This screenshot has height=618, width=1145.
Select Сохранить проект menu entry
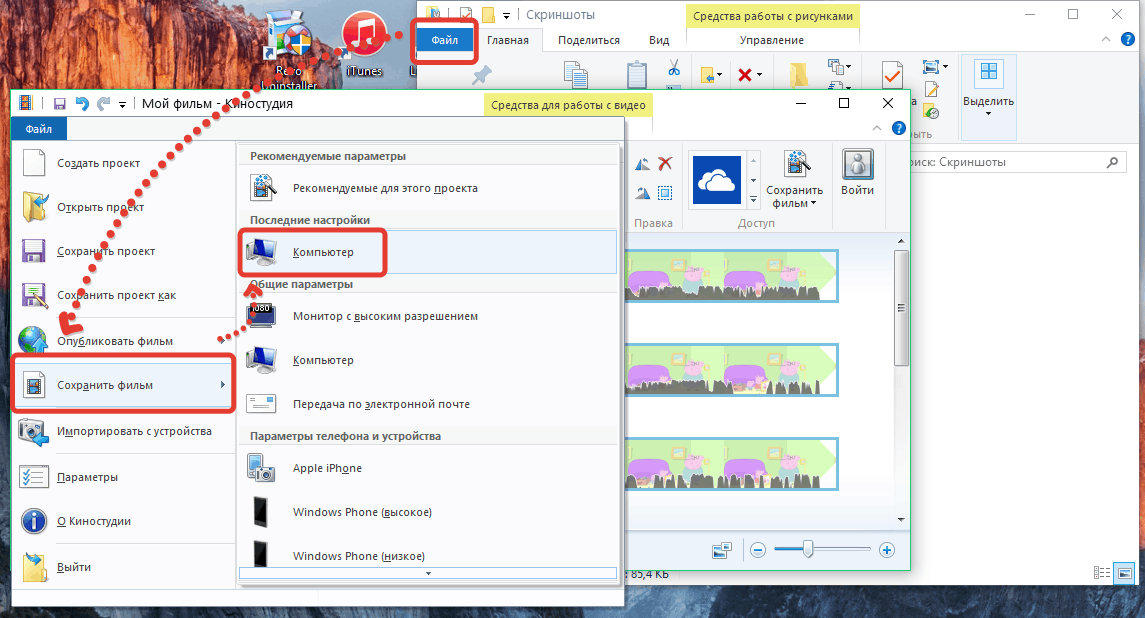tap(123, 251)
